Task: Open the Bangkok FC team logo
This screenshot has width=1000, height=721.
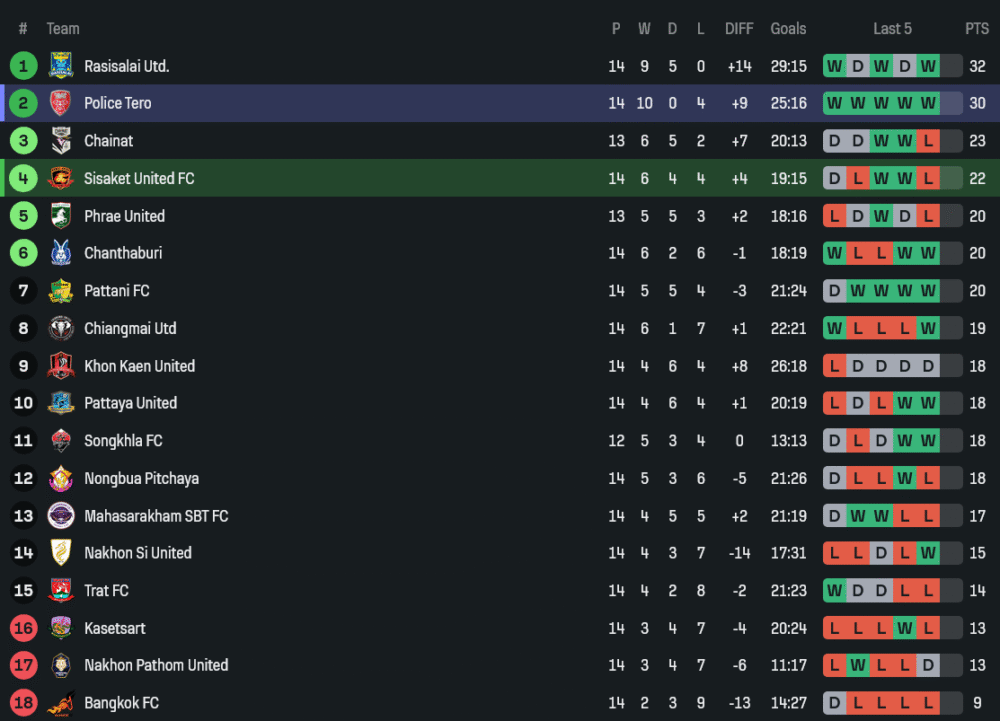Action: (61, 703)
